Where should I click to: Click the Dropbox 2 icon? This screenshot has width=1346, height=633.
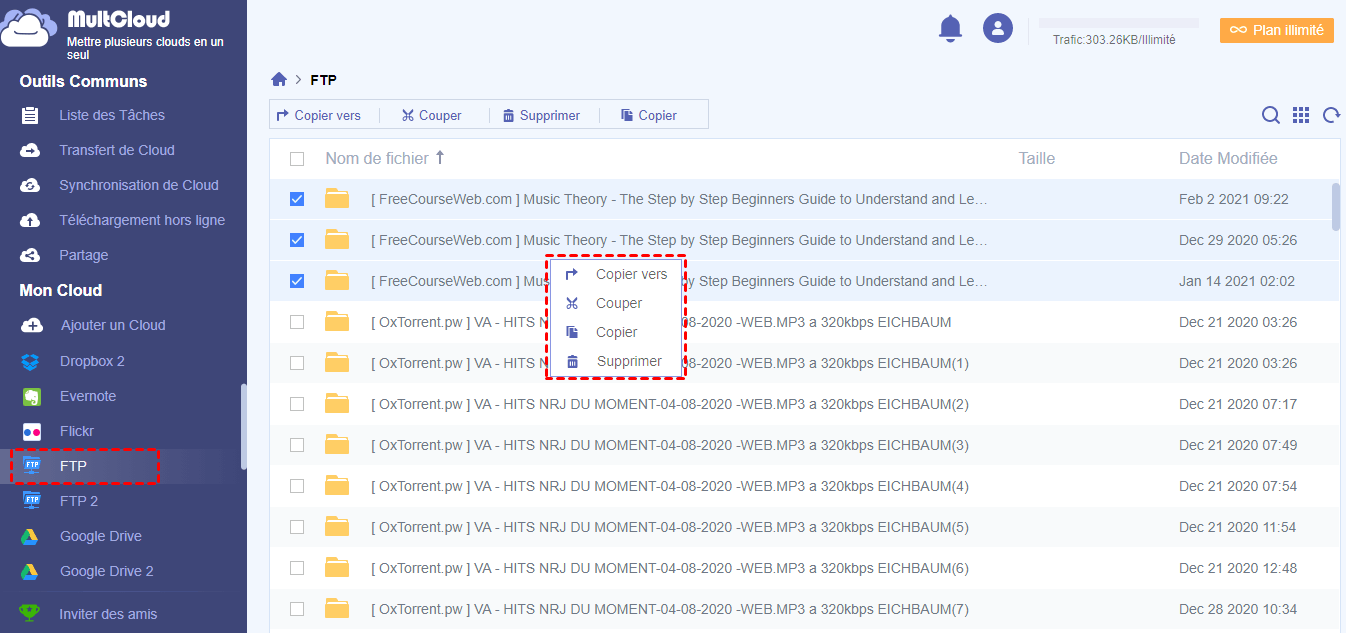click(32, 361)
